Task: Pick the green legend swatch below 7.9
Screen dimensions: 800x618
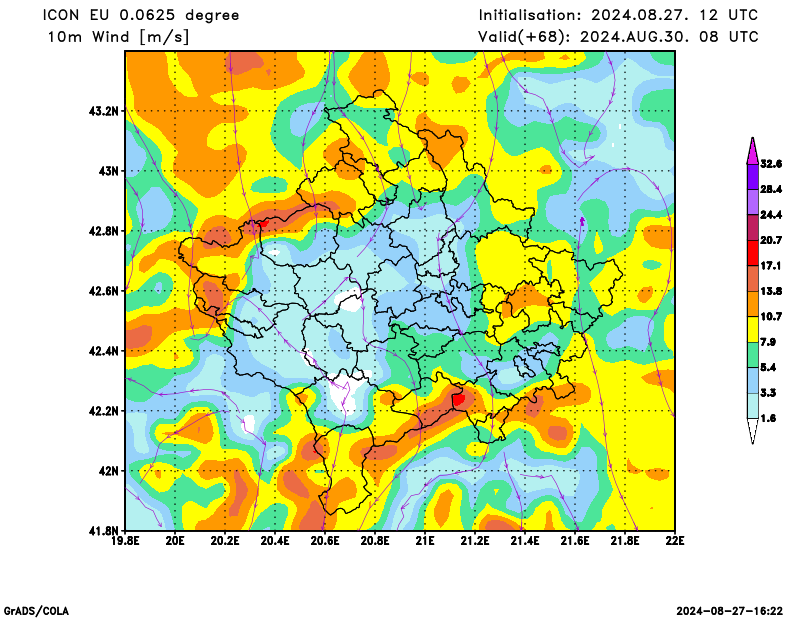Action: pyautogui.click(x=753, y=355)
